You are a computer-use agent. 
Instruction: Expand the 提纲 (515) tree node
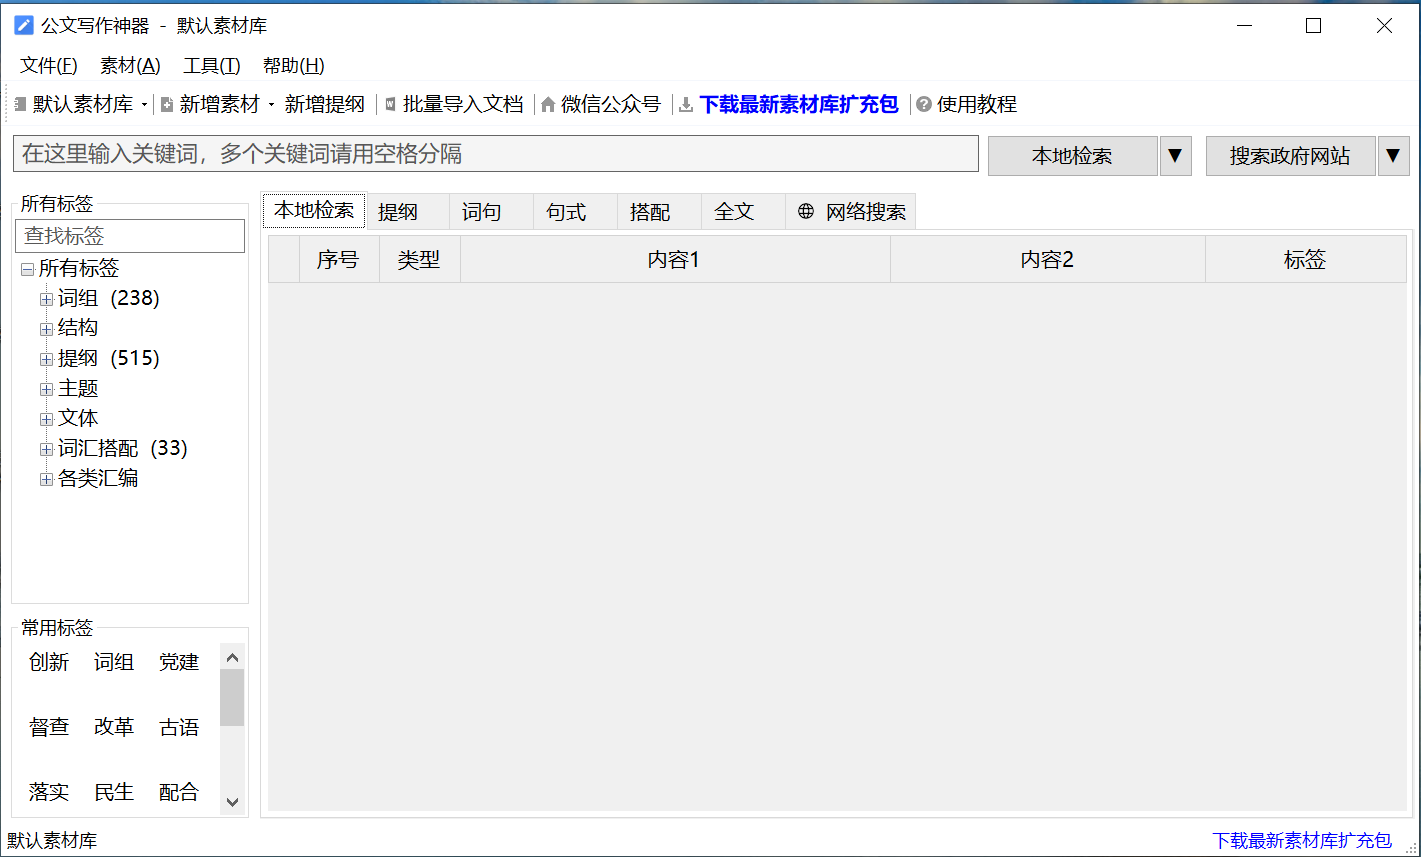point(46,359)
